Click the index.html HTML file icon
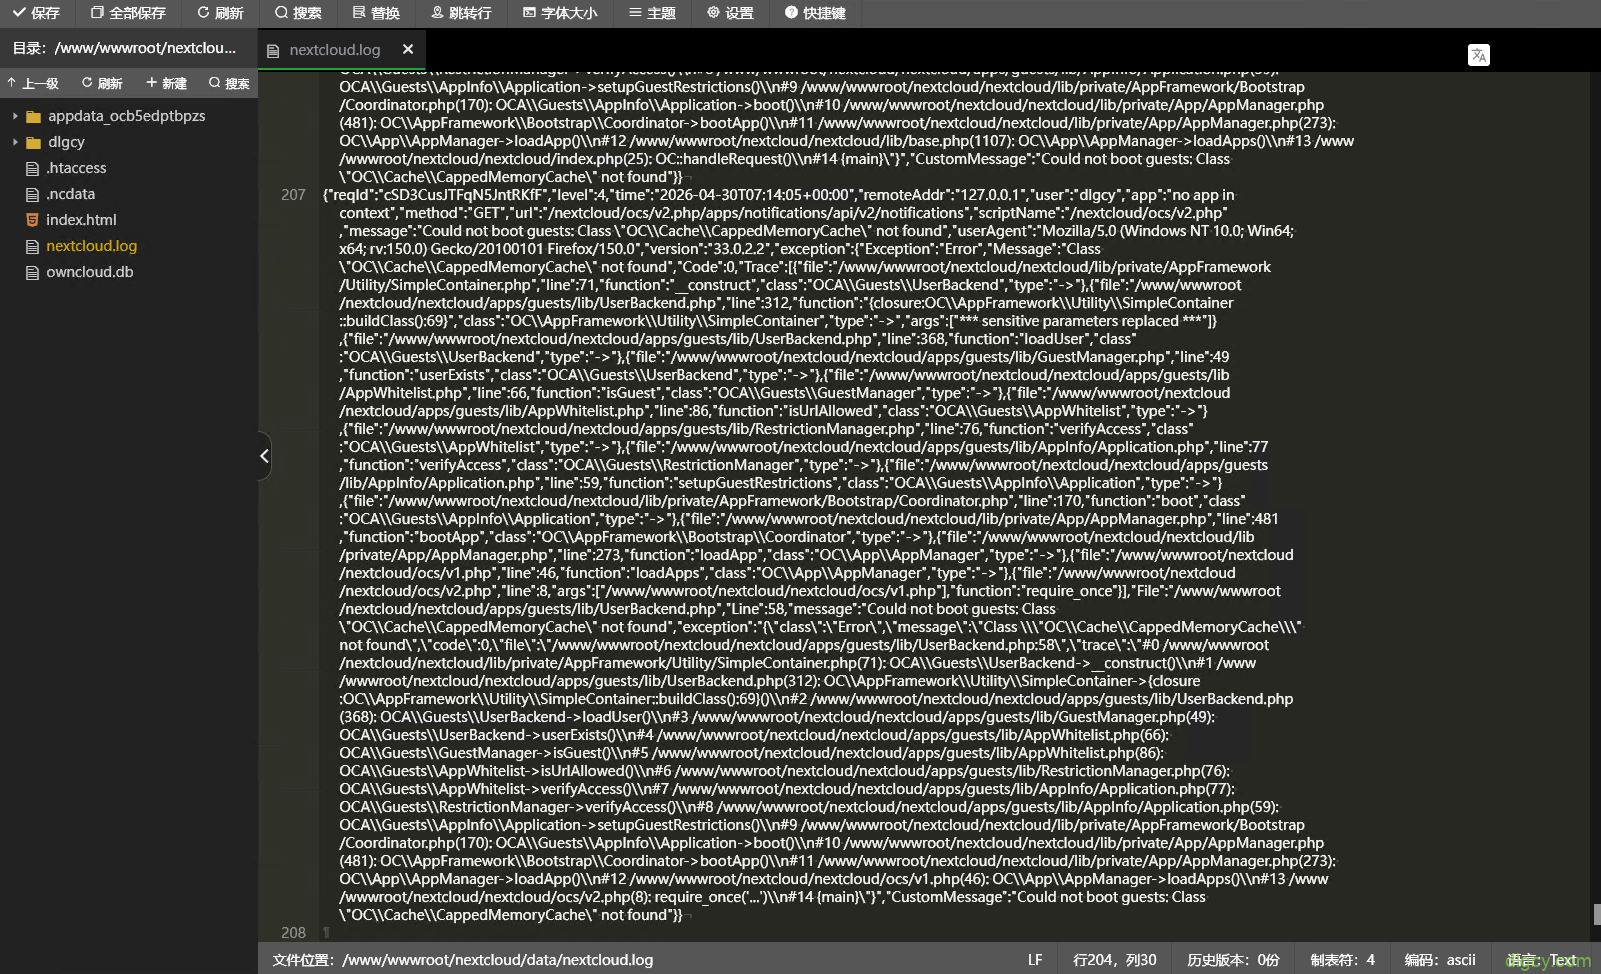The height and width of the screenshot is (974, 1601). pyautogui.click(x=32, y=220)
